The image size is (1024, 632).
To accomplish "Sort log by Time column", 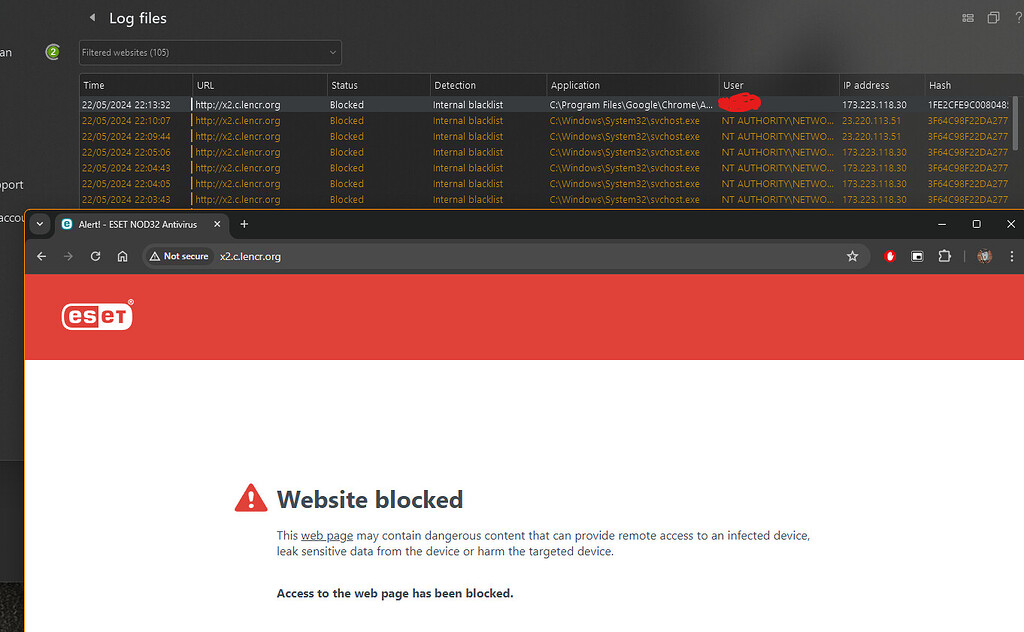I will click(x=136, y=86).
